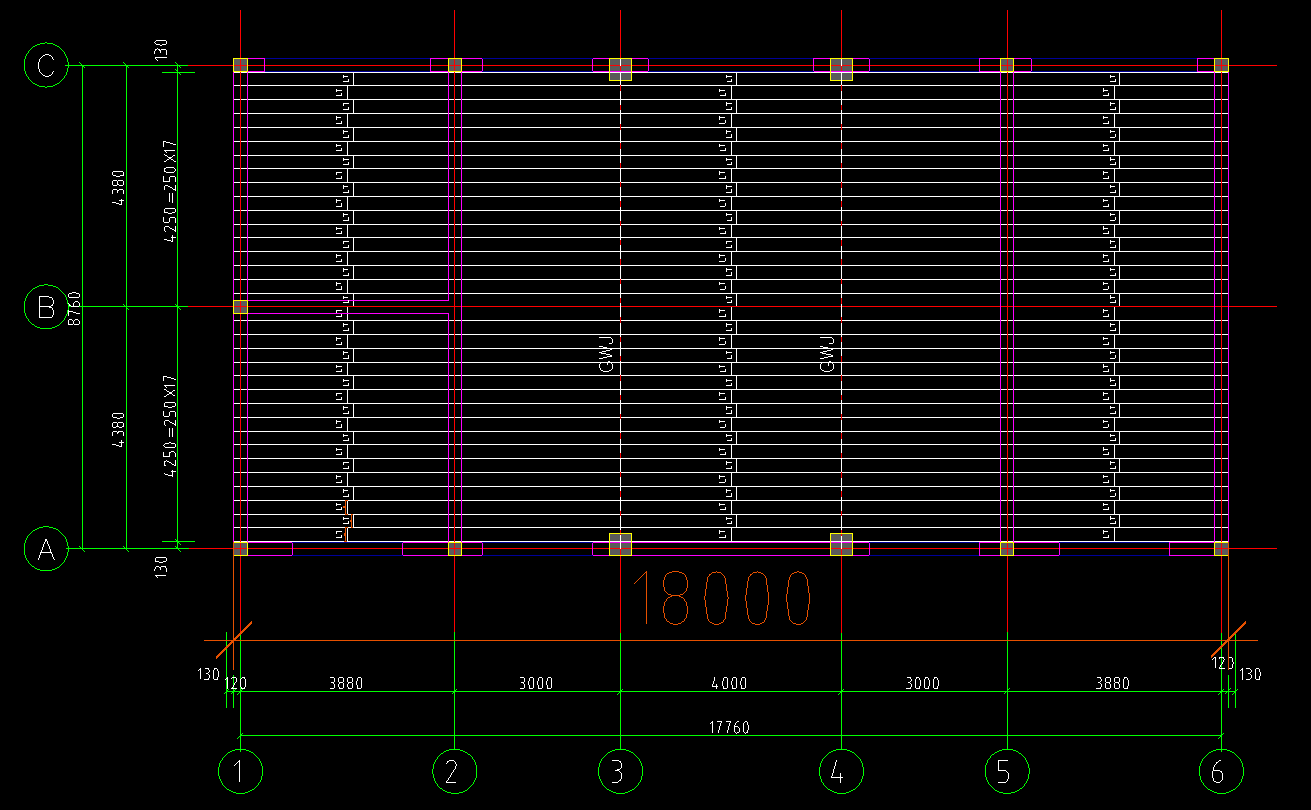Click the 3000 dimension between axes 2 and 3
Image resolution: width=1311 pixels, height=810 pixels.
coord(535,684)
